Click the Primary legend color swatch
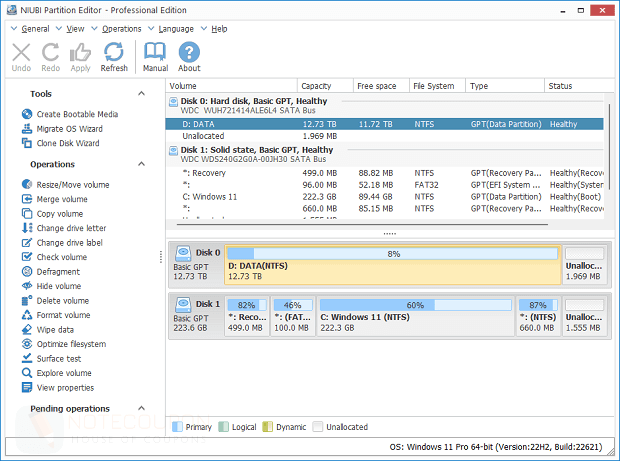Screen dimensions: 620x461 tap(178, 427)
